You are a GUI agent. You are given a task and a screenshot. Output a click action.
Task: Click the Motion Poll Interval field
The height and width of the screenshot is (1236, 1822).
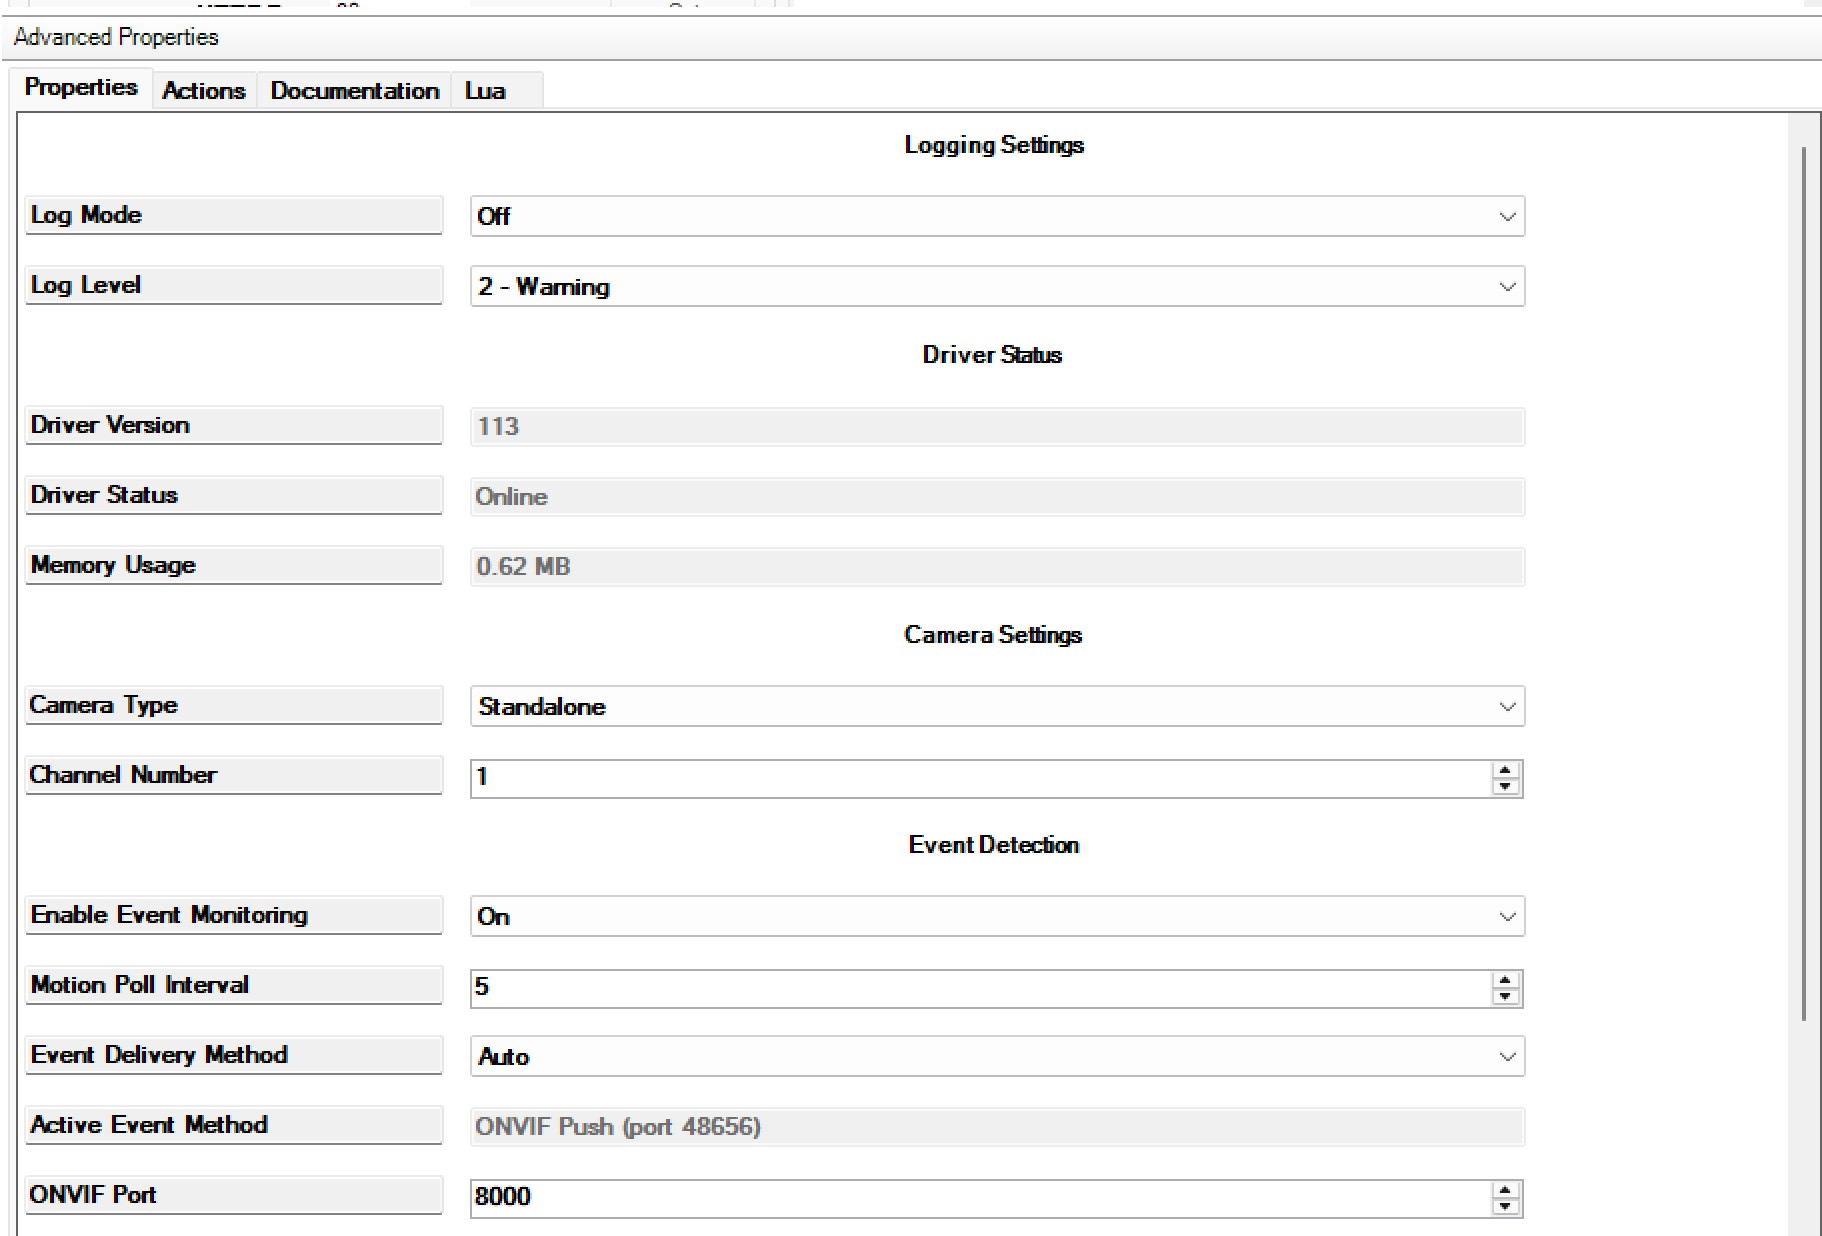[980, 988]
